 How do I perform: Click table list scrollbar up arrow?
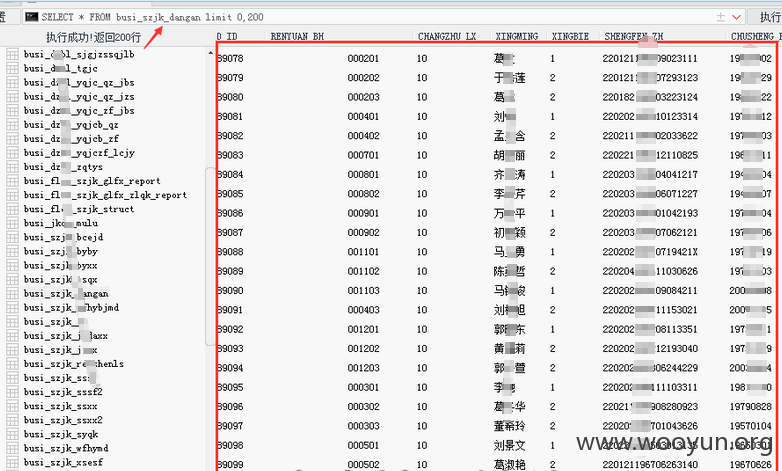coord(210,53)
